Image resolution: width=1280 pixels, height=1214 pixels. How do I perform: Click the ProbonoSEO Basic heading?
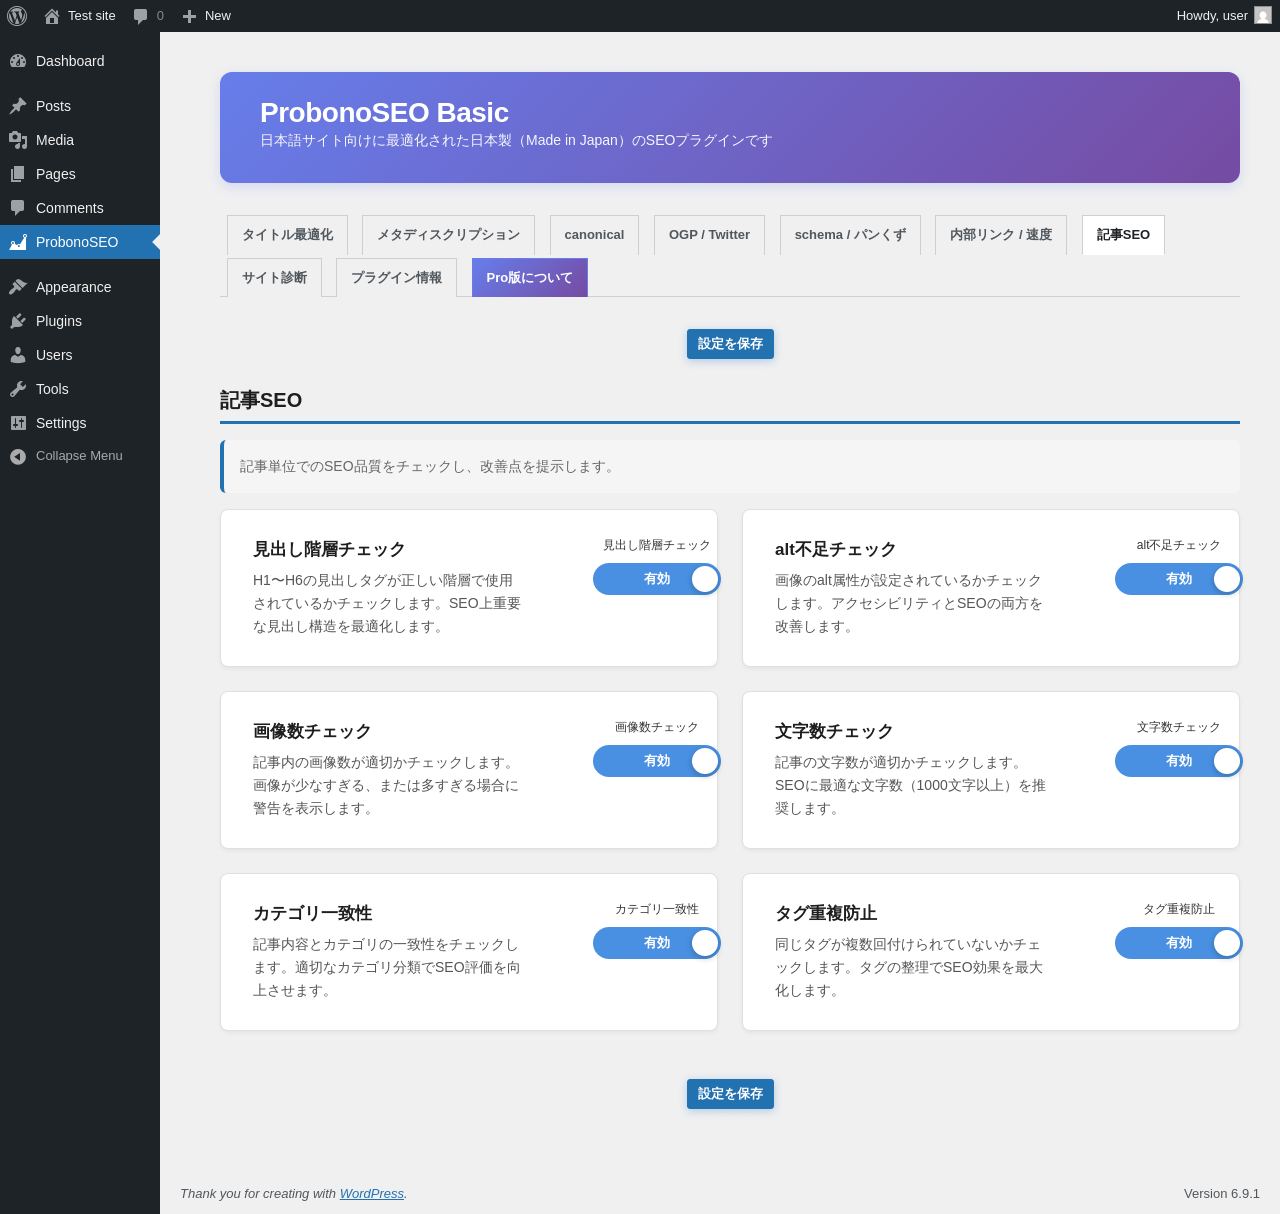pos(384,113)
